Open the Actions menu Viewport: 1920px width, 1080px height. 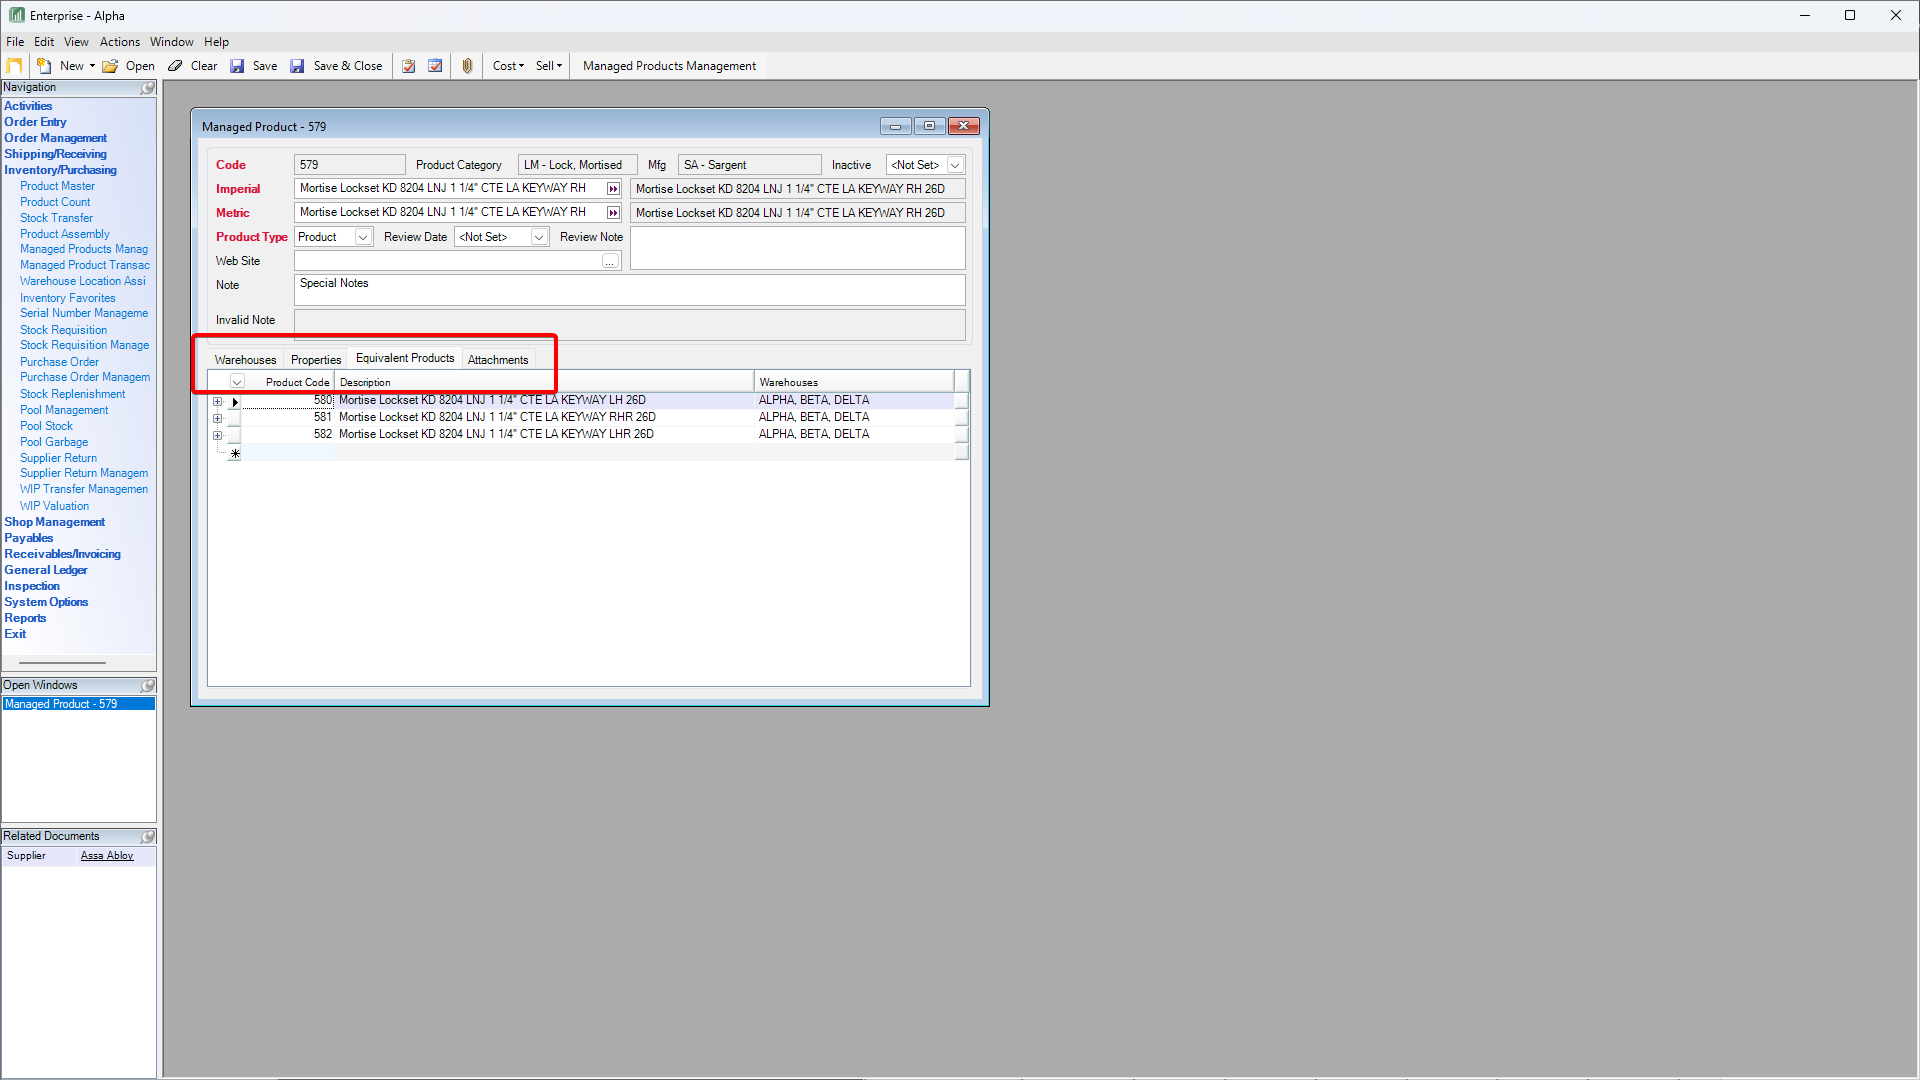(x=119, y=42)
